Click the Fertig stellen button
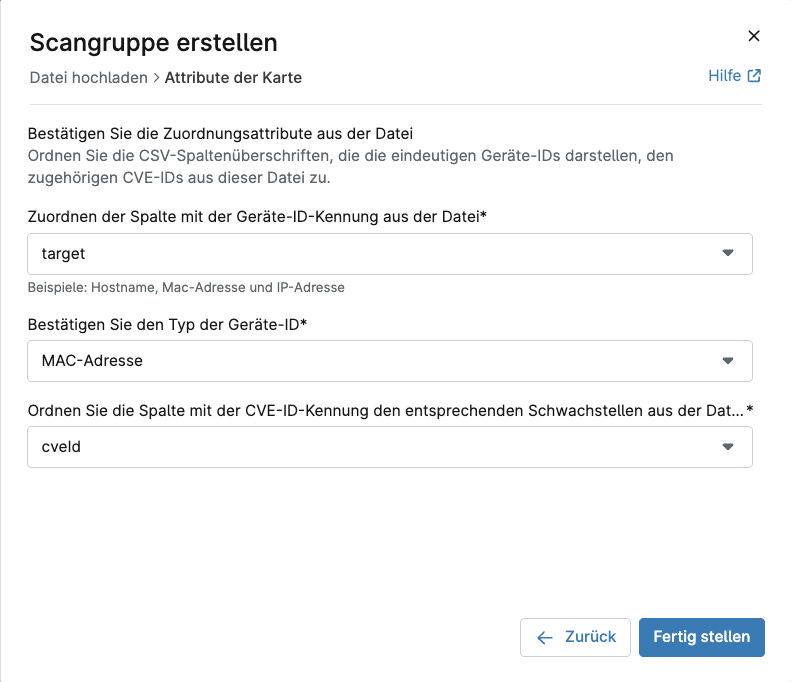 702,637
